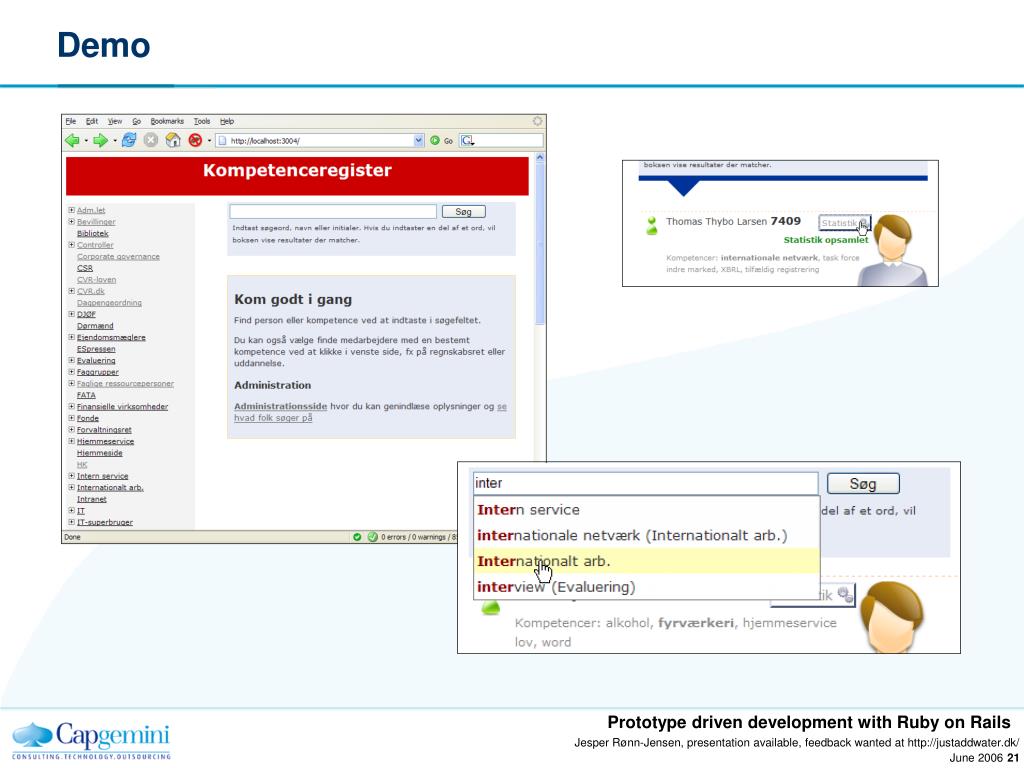Open the Dagpengeordning sidebar link
Screen dimensions: 1024x768
click(x=109, y=303)
